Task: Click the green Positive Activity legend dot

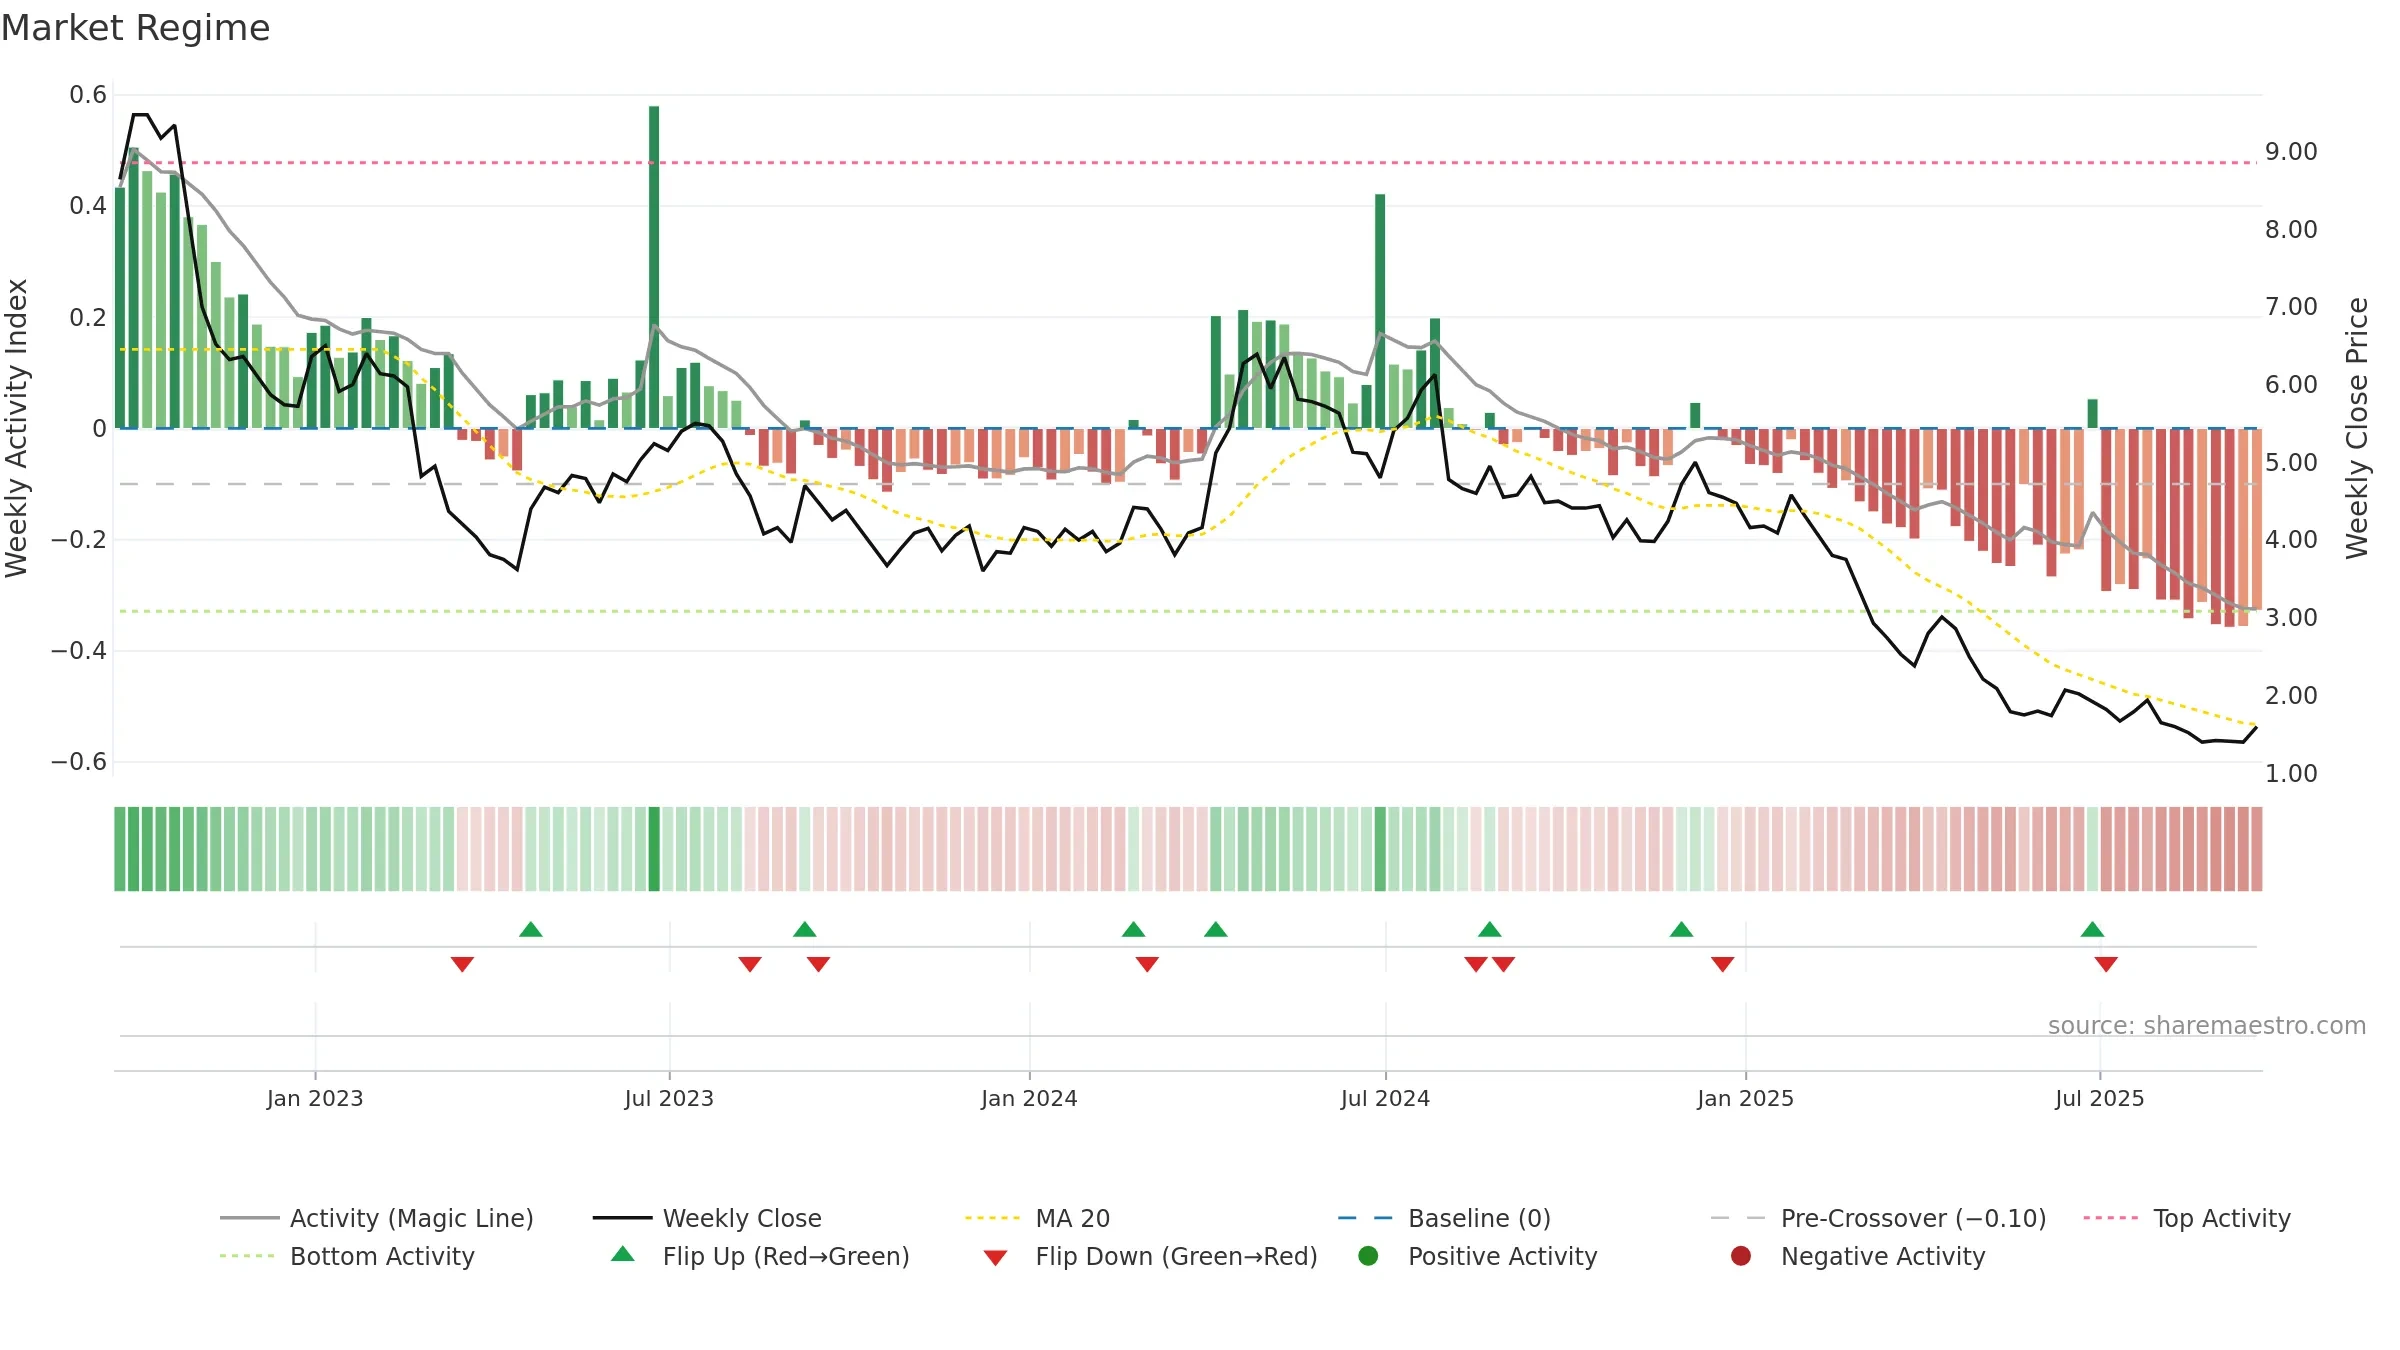Action: 1368,1256
